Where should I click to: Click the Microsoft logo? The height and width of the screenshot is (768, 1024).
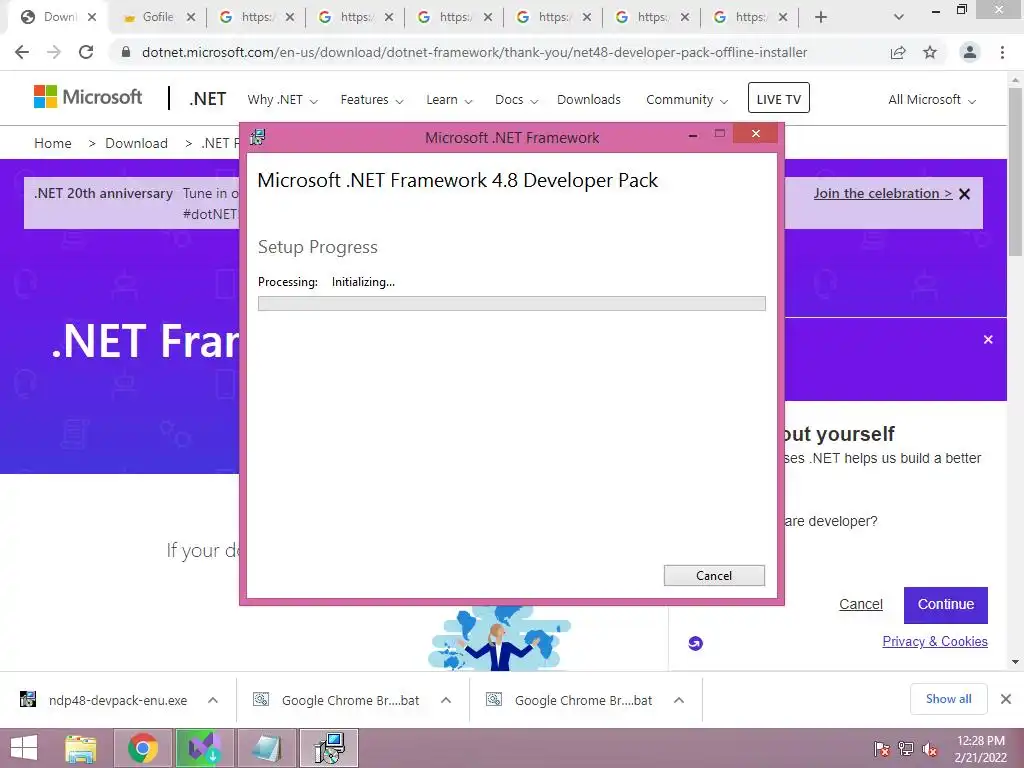[x=88, y=97]
